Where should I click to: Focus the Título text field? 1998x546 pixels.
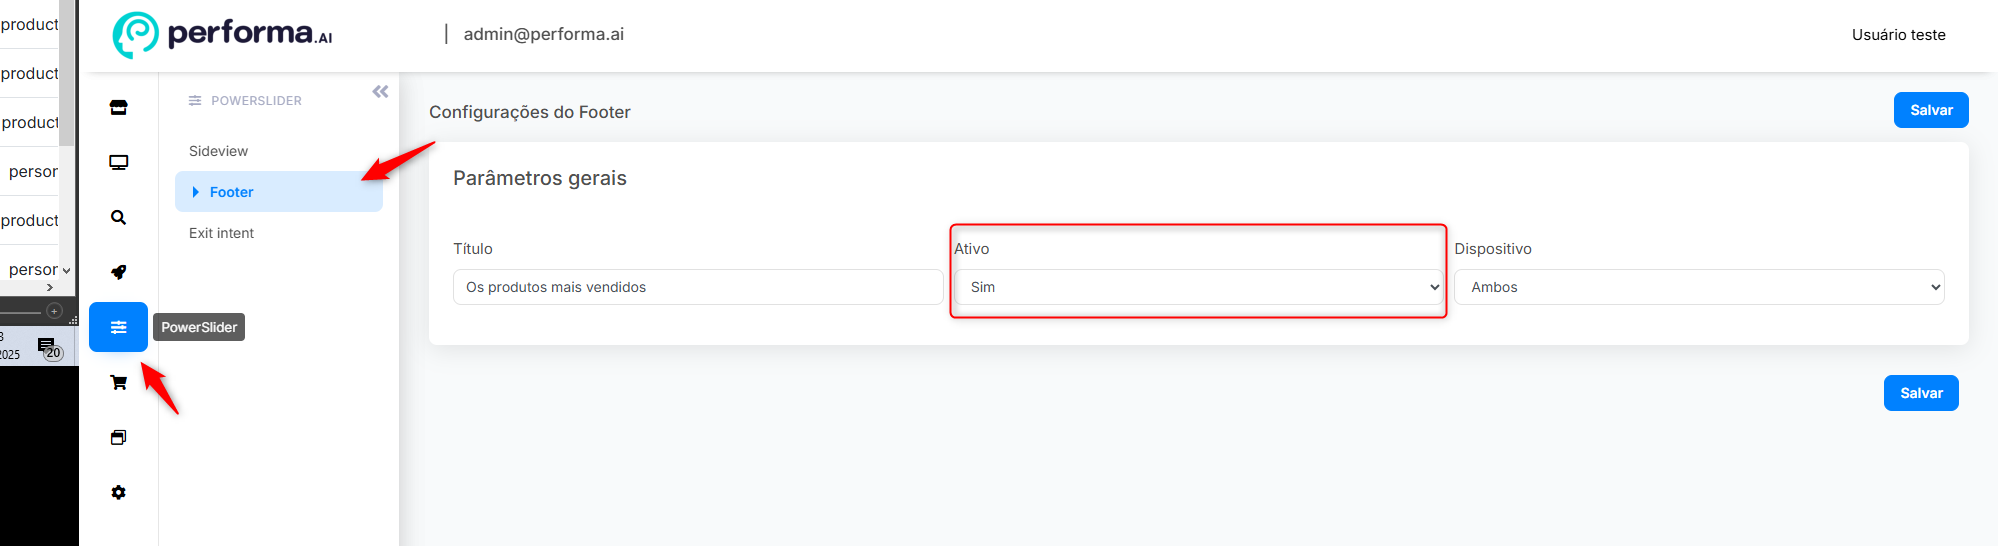click(698, 287)
